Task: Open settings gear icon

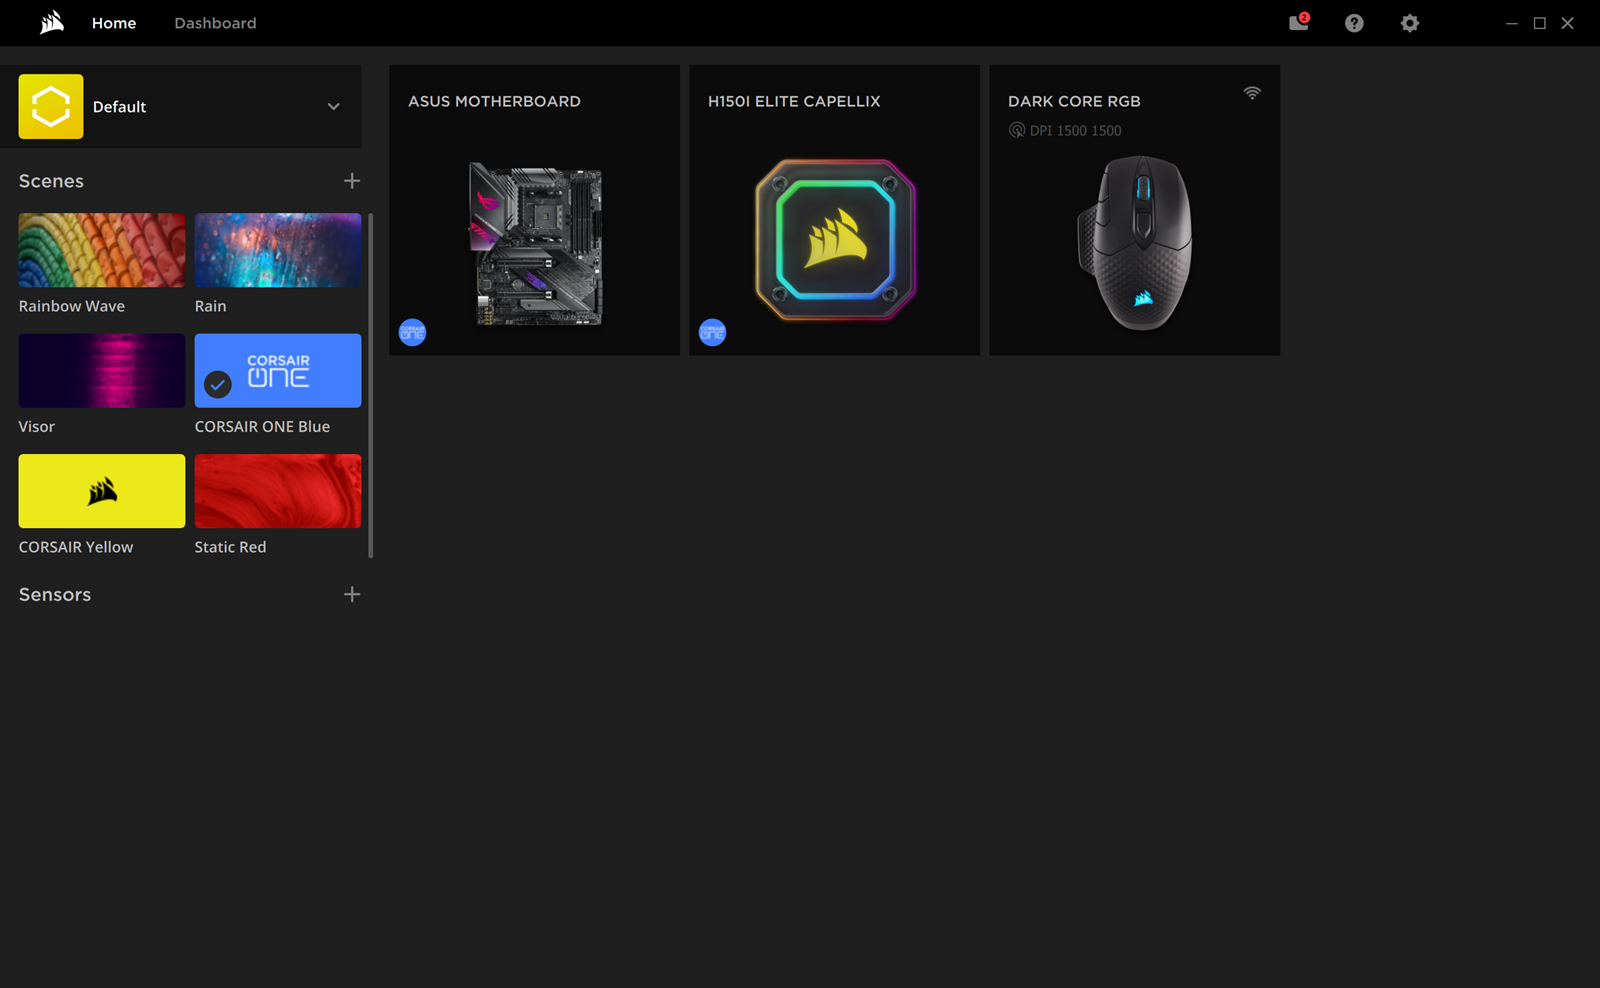Action: point(1410,23)
